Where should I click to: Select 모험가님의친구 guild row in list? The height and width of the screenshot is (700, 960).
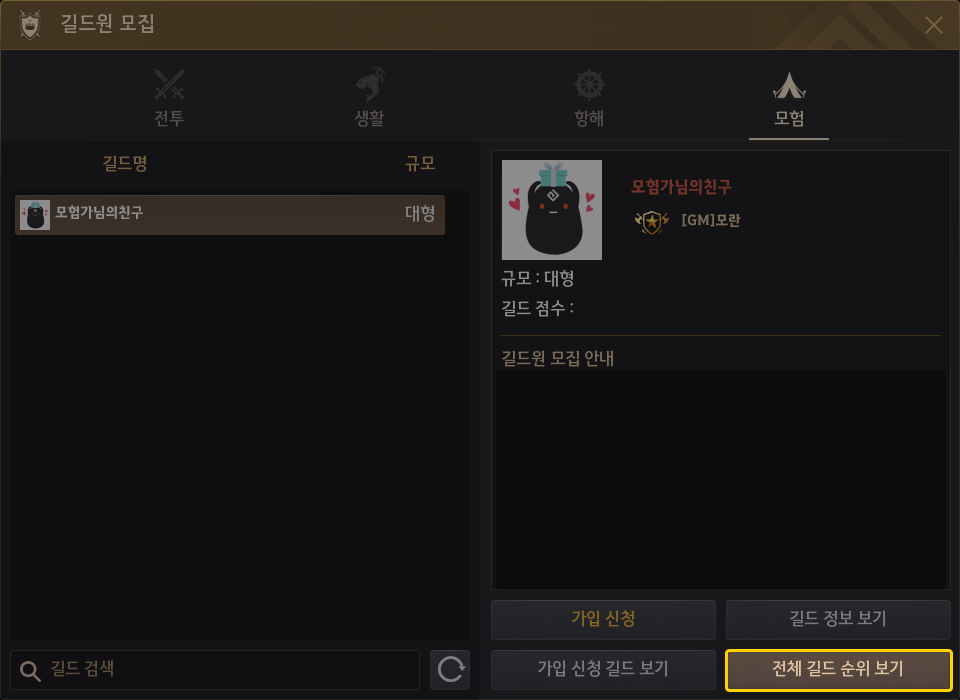230,214
